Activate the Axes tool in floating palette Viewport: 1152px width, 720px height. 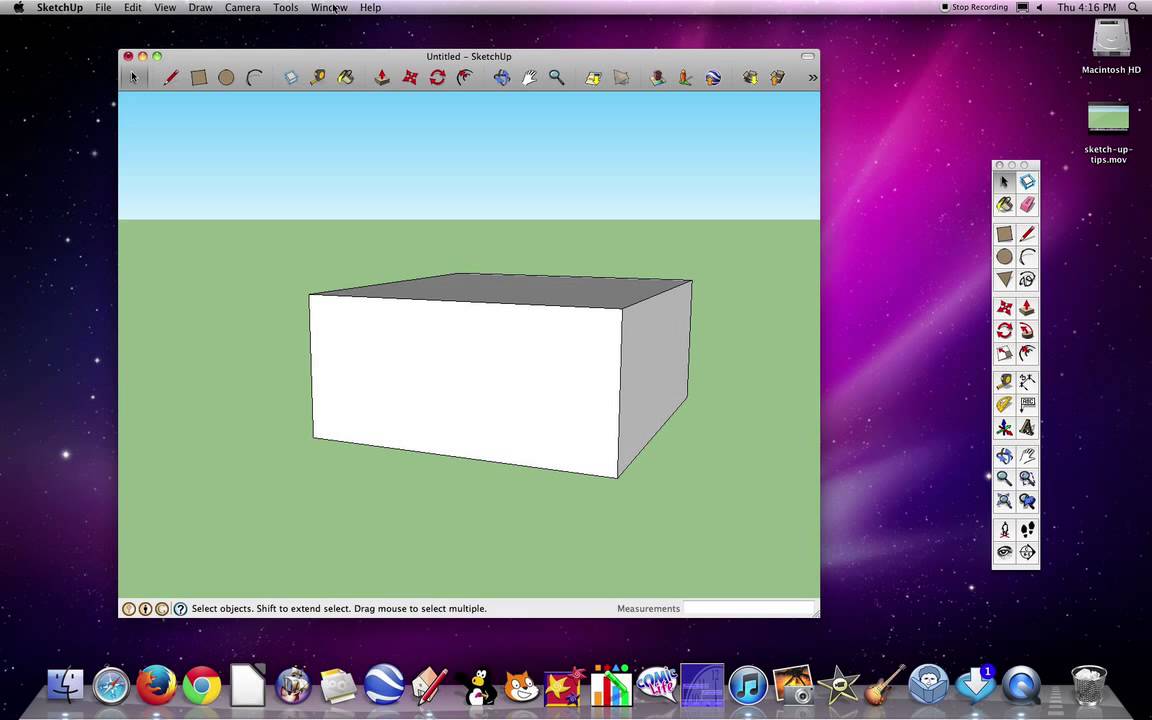(x=1004, y=427)
